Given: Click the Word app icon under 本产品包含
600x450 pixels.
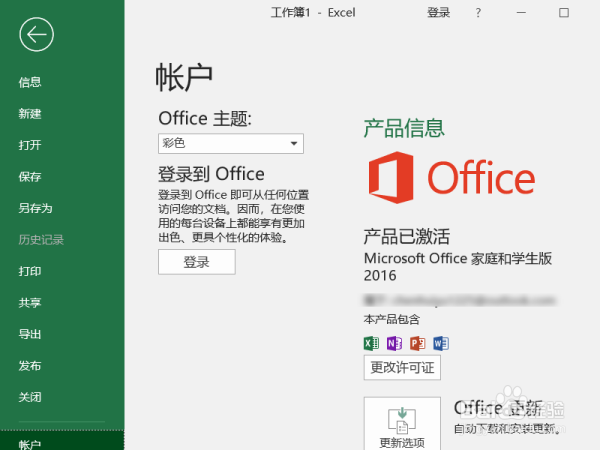Looking at the screenshot, I should [x=441, y=343].
